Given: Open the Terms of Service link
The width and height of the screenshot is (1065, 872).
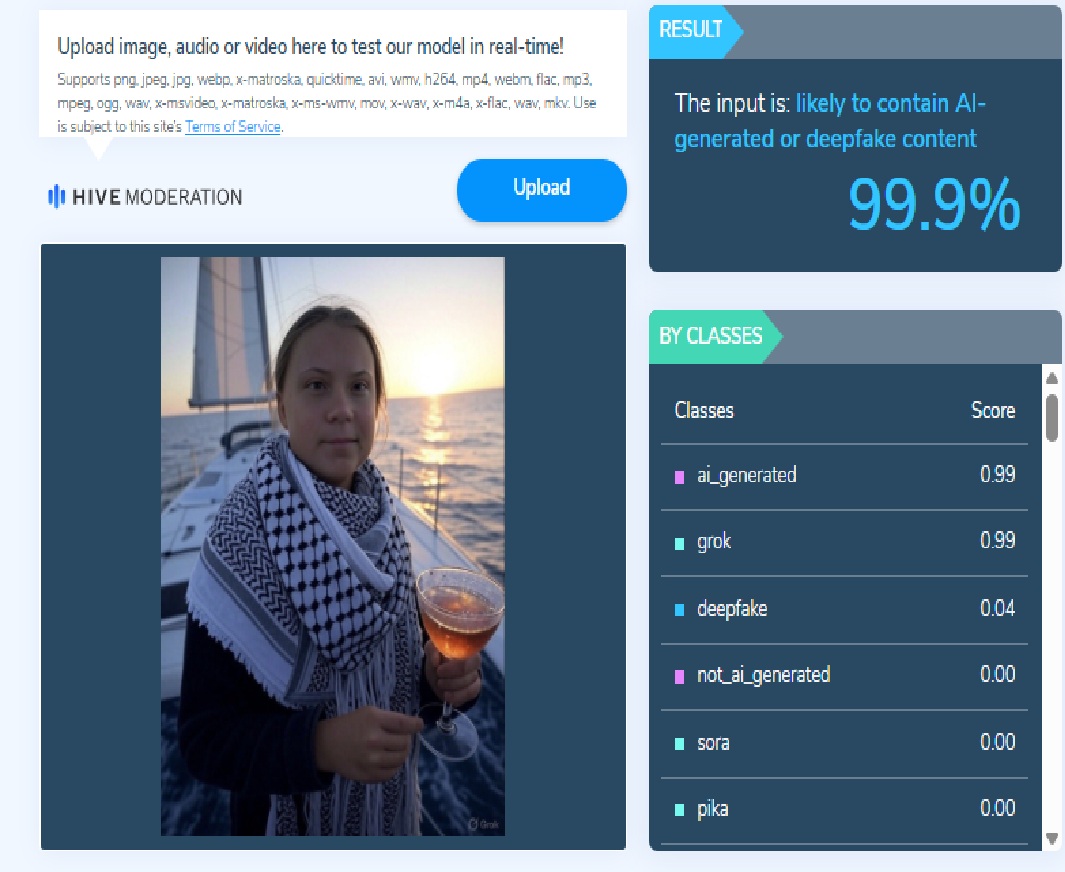Looking at the screenshot, I should (x=233, y=126).
